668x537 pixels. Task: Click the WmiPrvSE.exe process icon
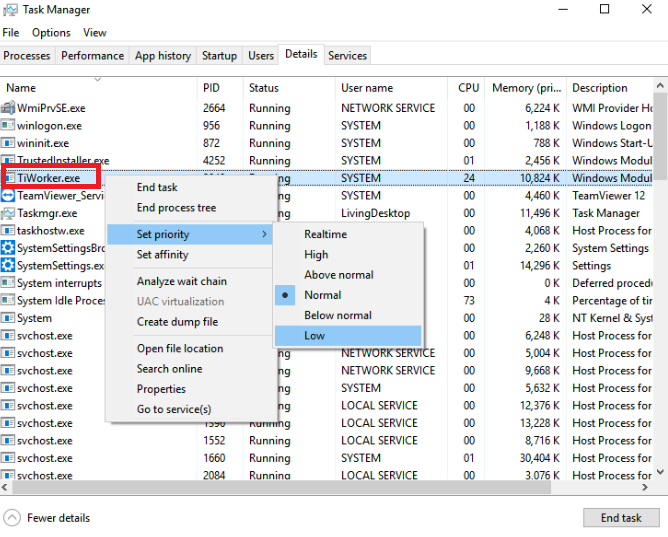pos(8,108)
